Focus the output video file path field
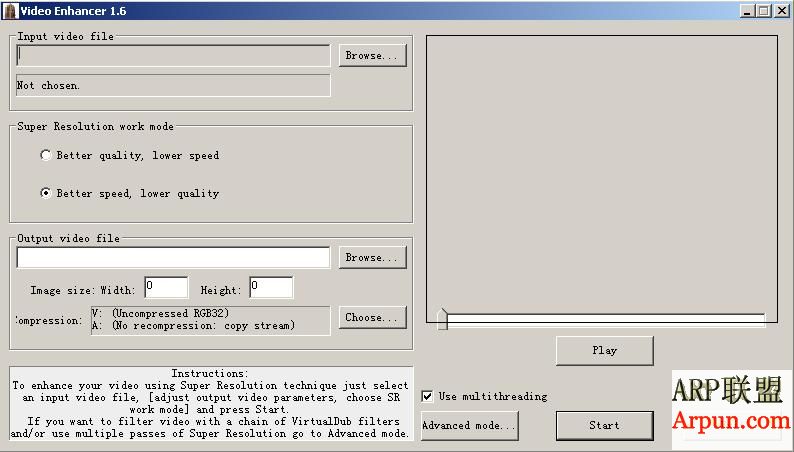 point(173,258)
